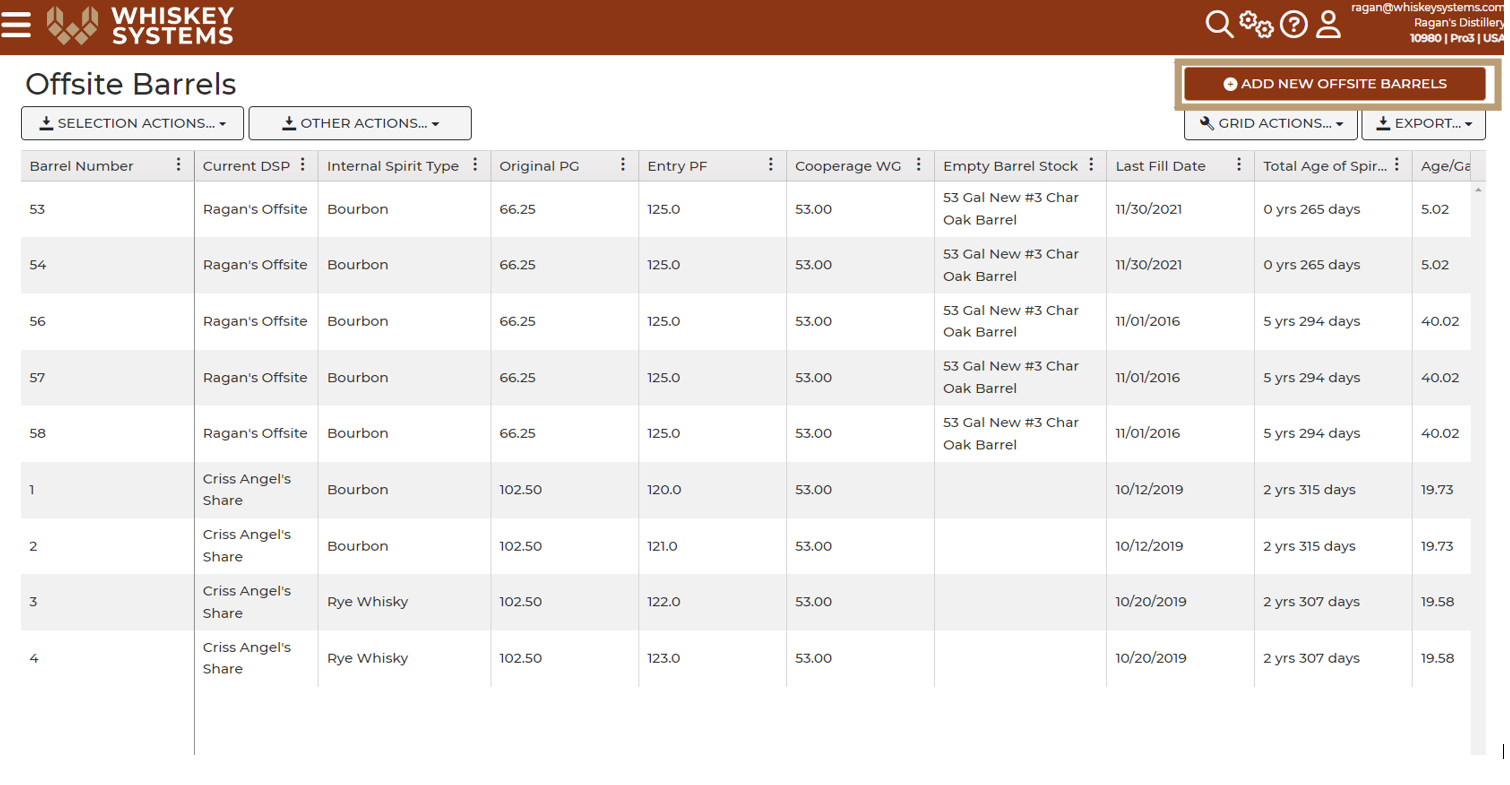Click the search magnifier icon

(1219, 24)
